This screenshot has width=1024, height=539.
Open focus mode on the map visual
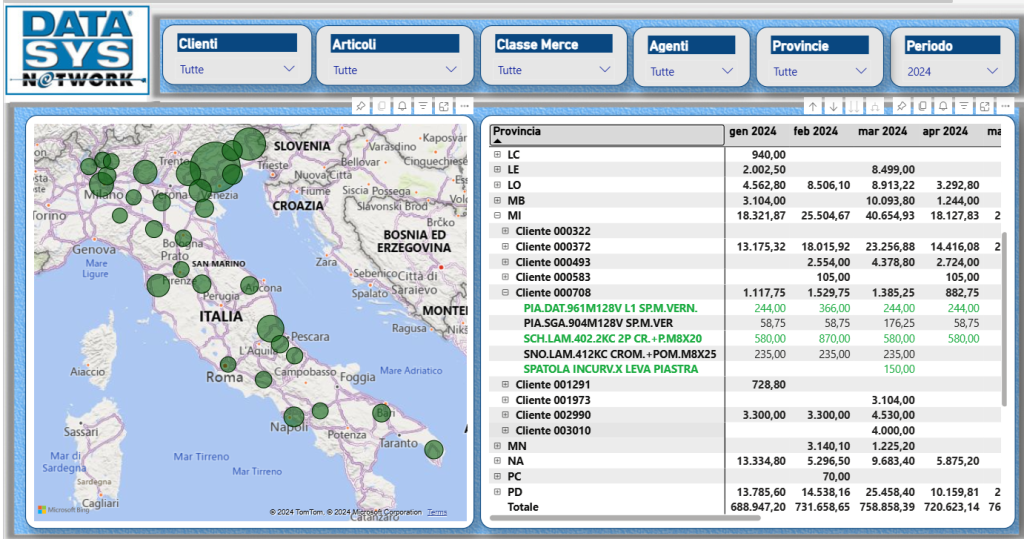444,105
